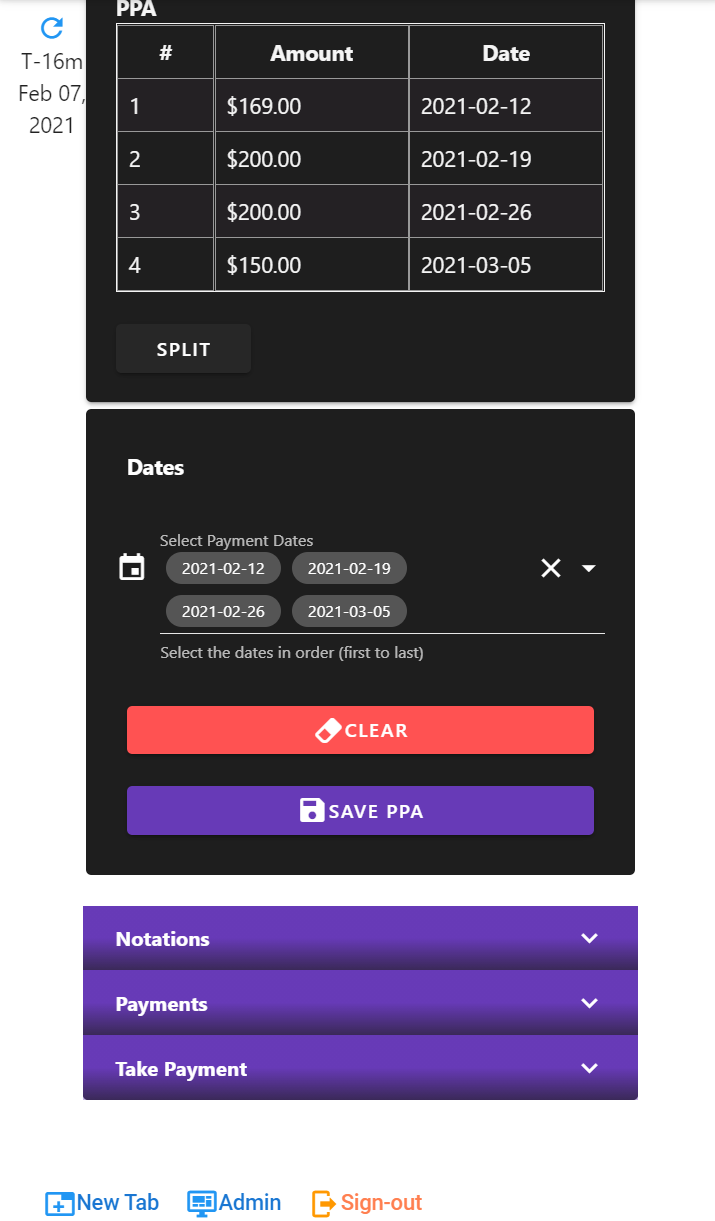Clear all selected payment dates with X
This screenshot has width=715, height=1221.
pyautogui.click(x=551, y=568)
